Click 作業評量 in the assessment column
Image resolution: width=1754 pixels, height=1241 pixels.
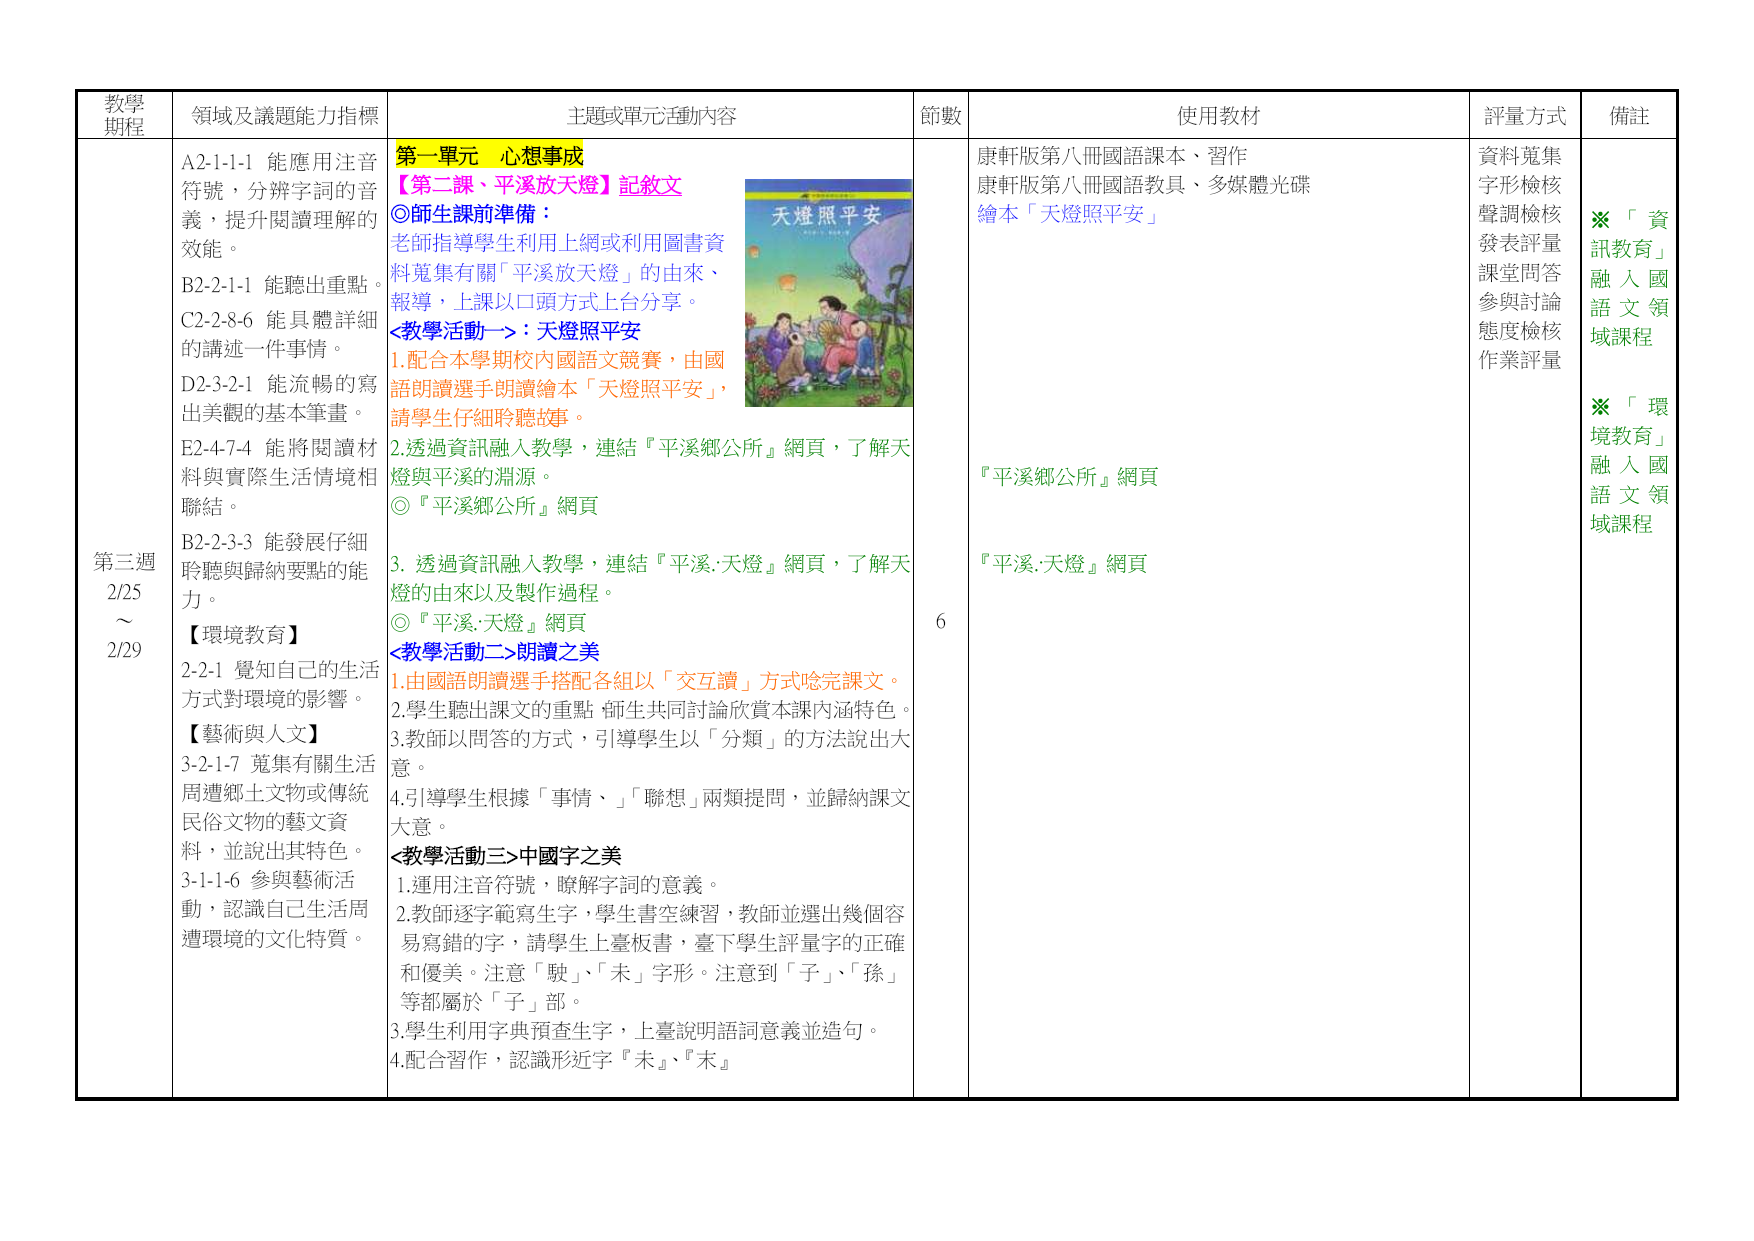pos(1520,360)
